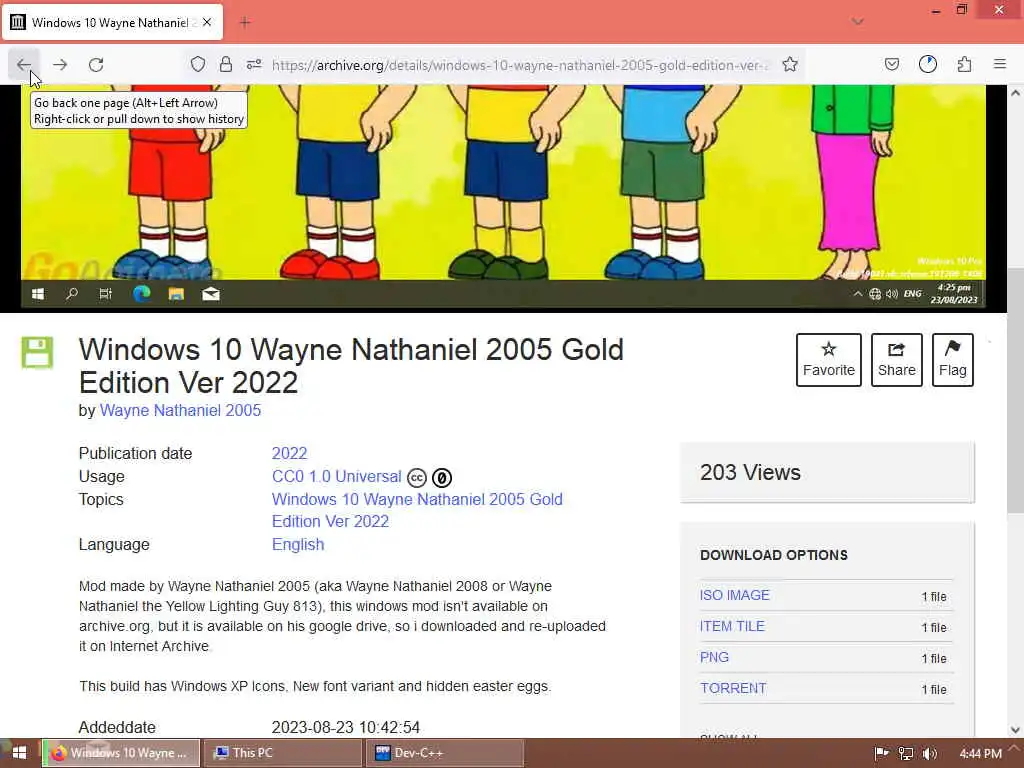Click the DOWNLOAD OPTIONS heading

coord(774,555)
